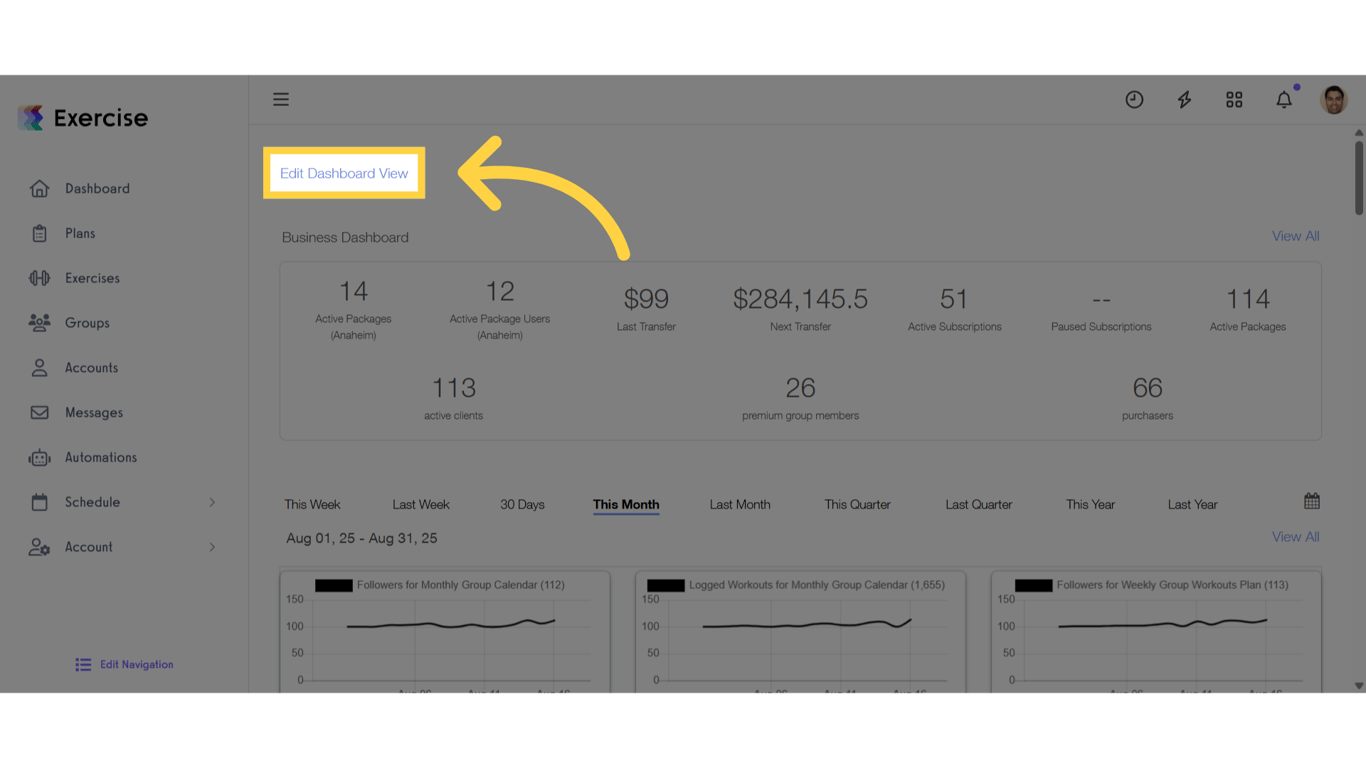The image size is (1366, 768).
Task: Switch to the Last Month tab
Action: coord(740,504)
